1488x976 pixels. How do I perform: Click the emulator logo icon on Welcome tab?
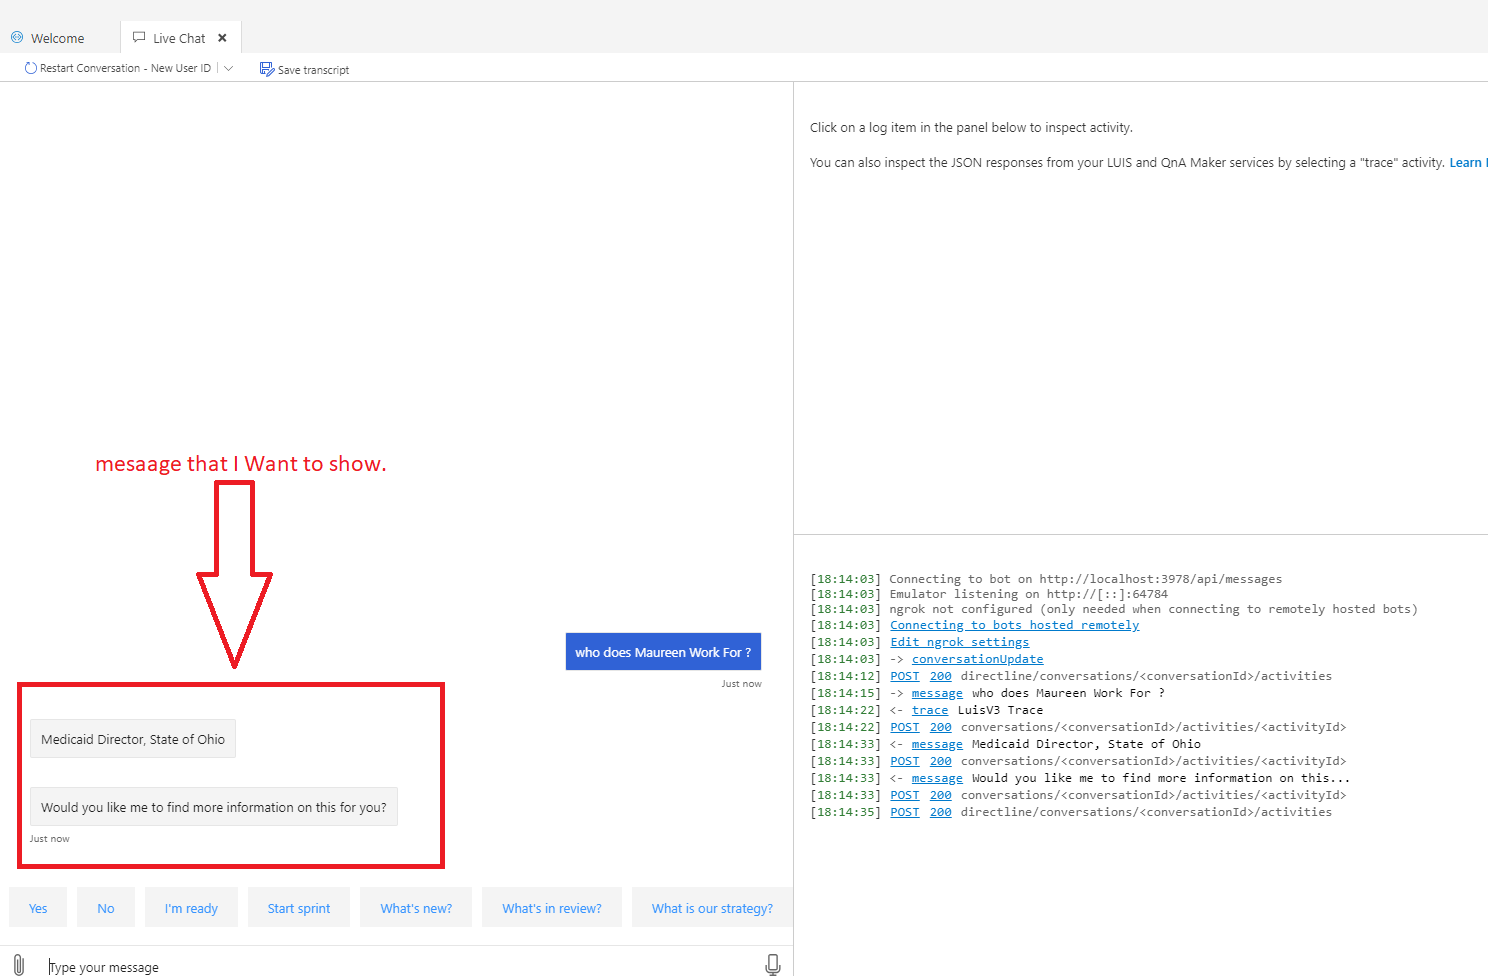tap(16, 37)
